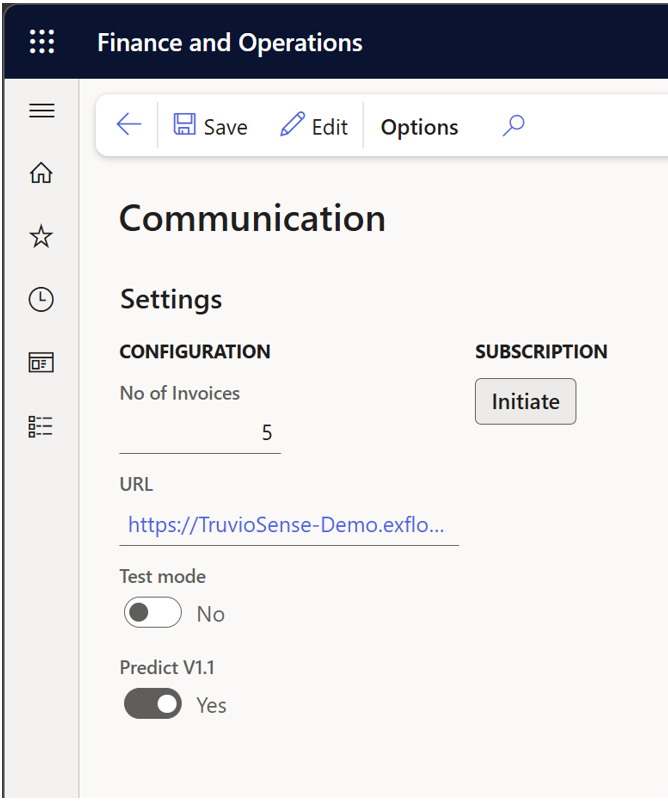Screen dimensions: 668x801
Task: Select the No of Invoices field
Action: pos(200,433)
